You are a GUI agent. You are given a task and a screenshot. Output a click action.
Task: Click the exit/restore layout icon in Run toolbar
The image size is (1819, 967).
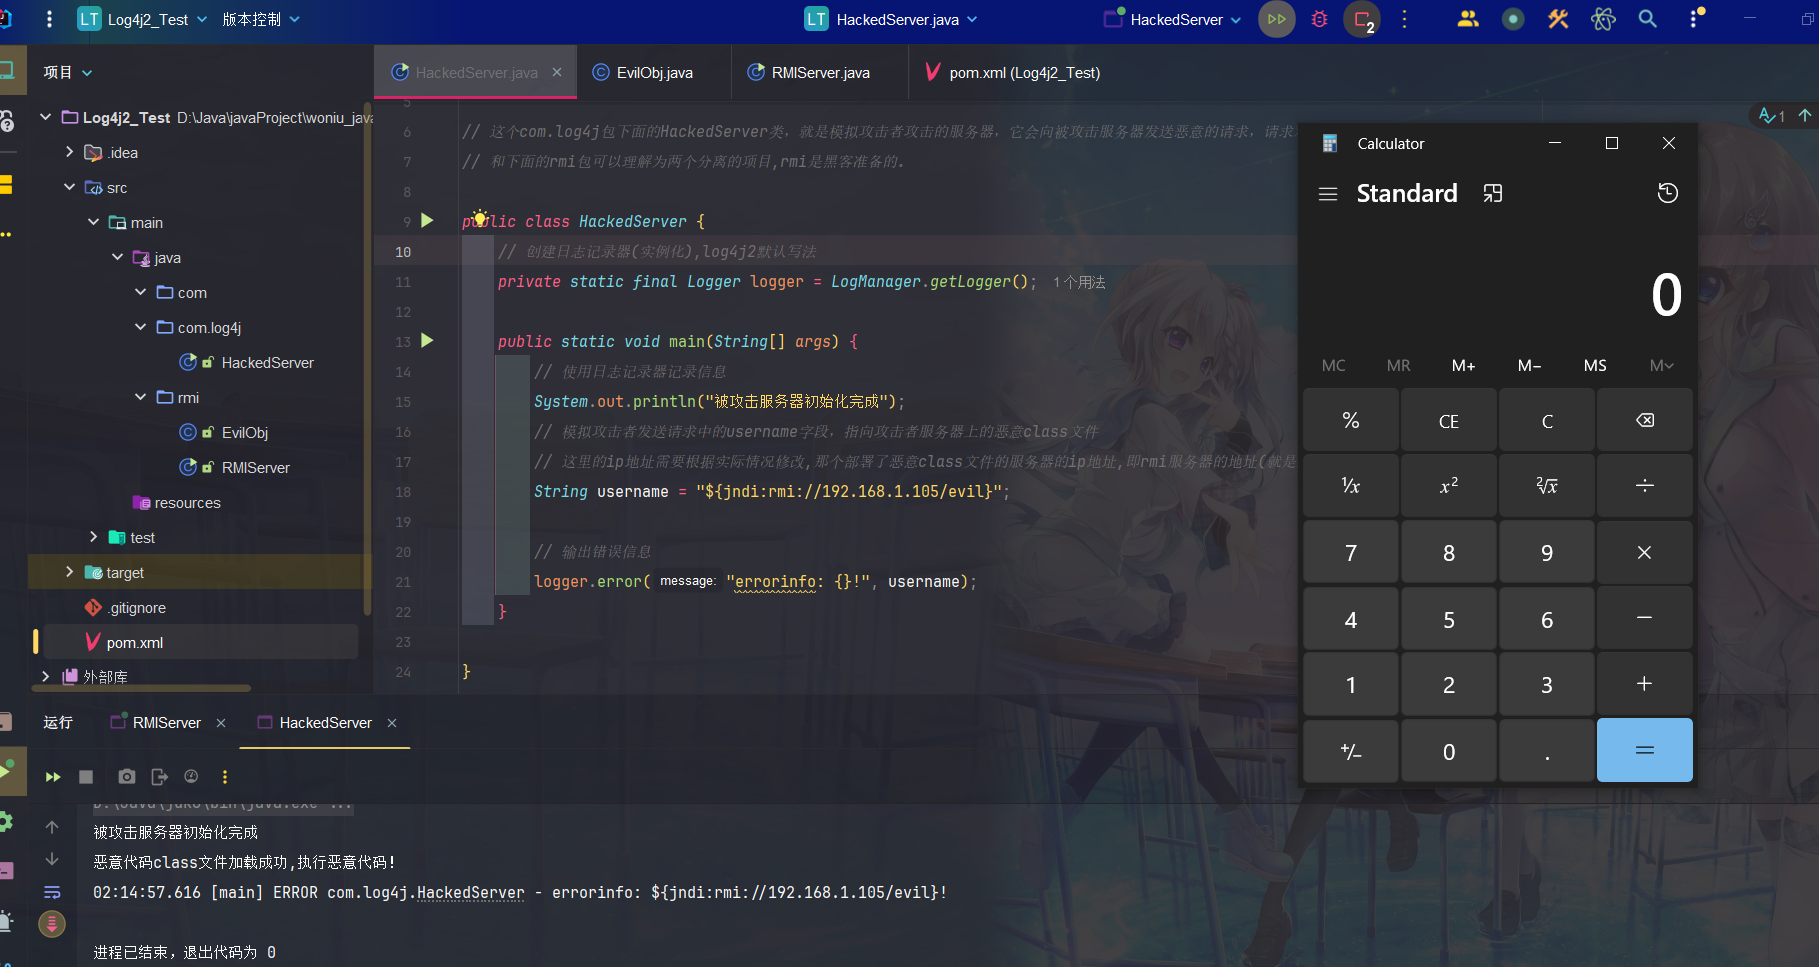point(159,777)
